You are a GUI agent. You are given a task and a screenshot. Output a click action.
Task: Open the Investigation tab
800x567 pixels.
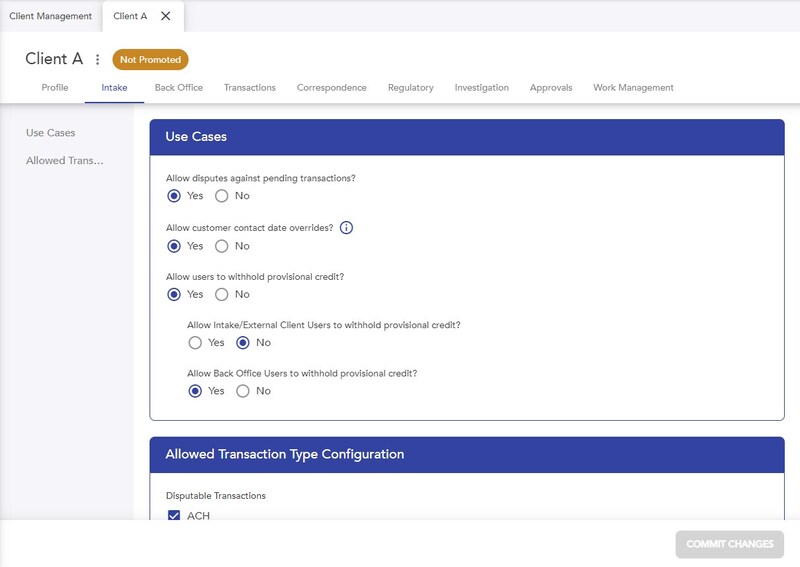482,87
